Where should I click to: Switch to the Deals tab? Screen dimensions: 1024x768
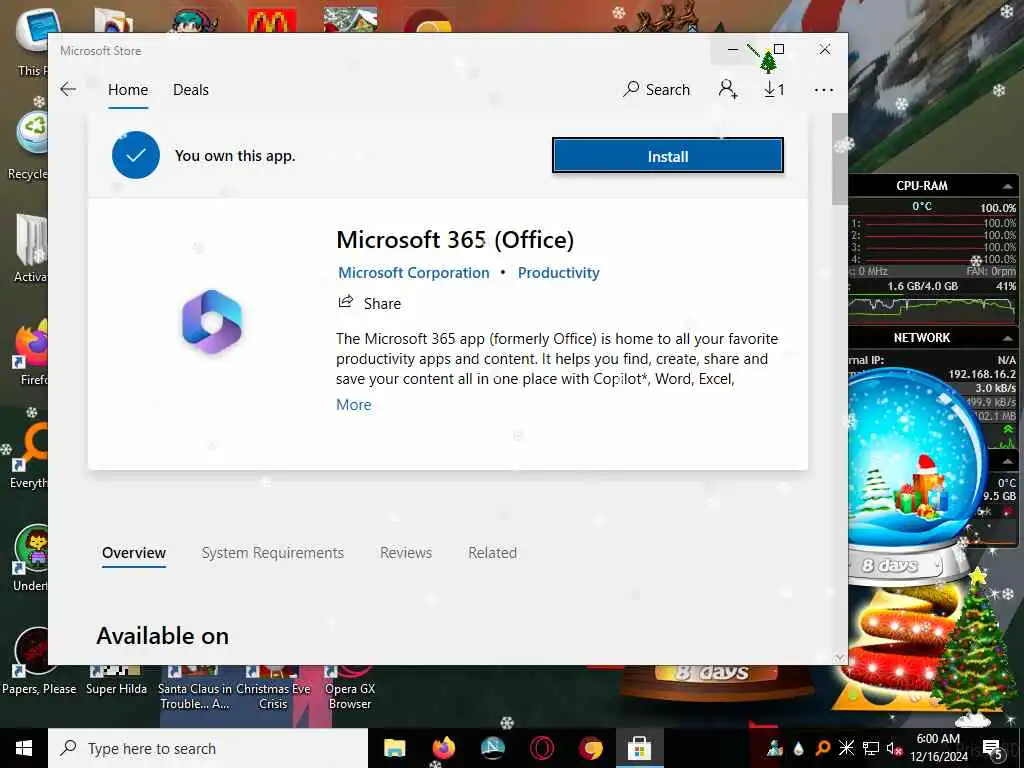coord(191,89)
